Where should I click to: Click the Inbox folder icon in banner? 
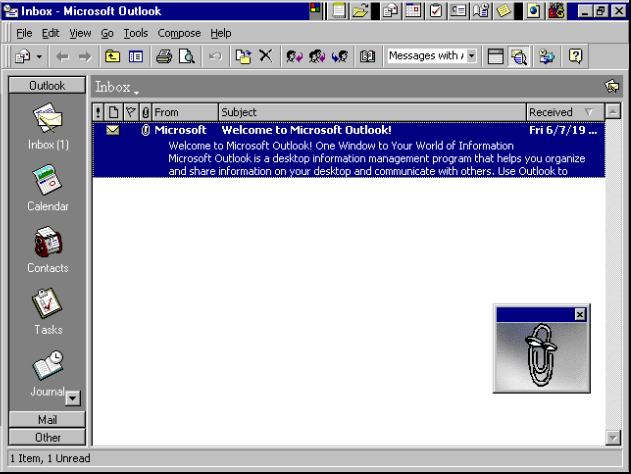coord(612,86)
